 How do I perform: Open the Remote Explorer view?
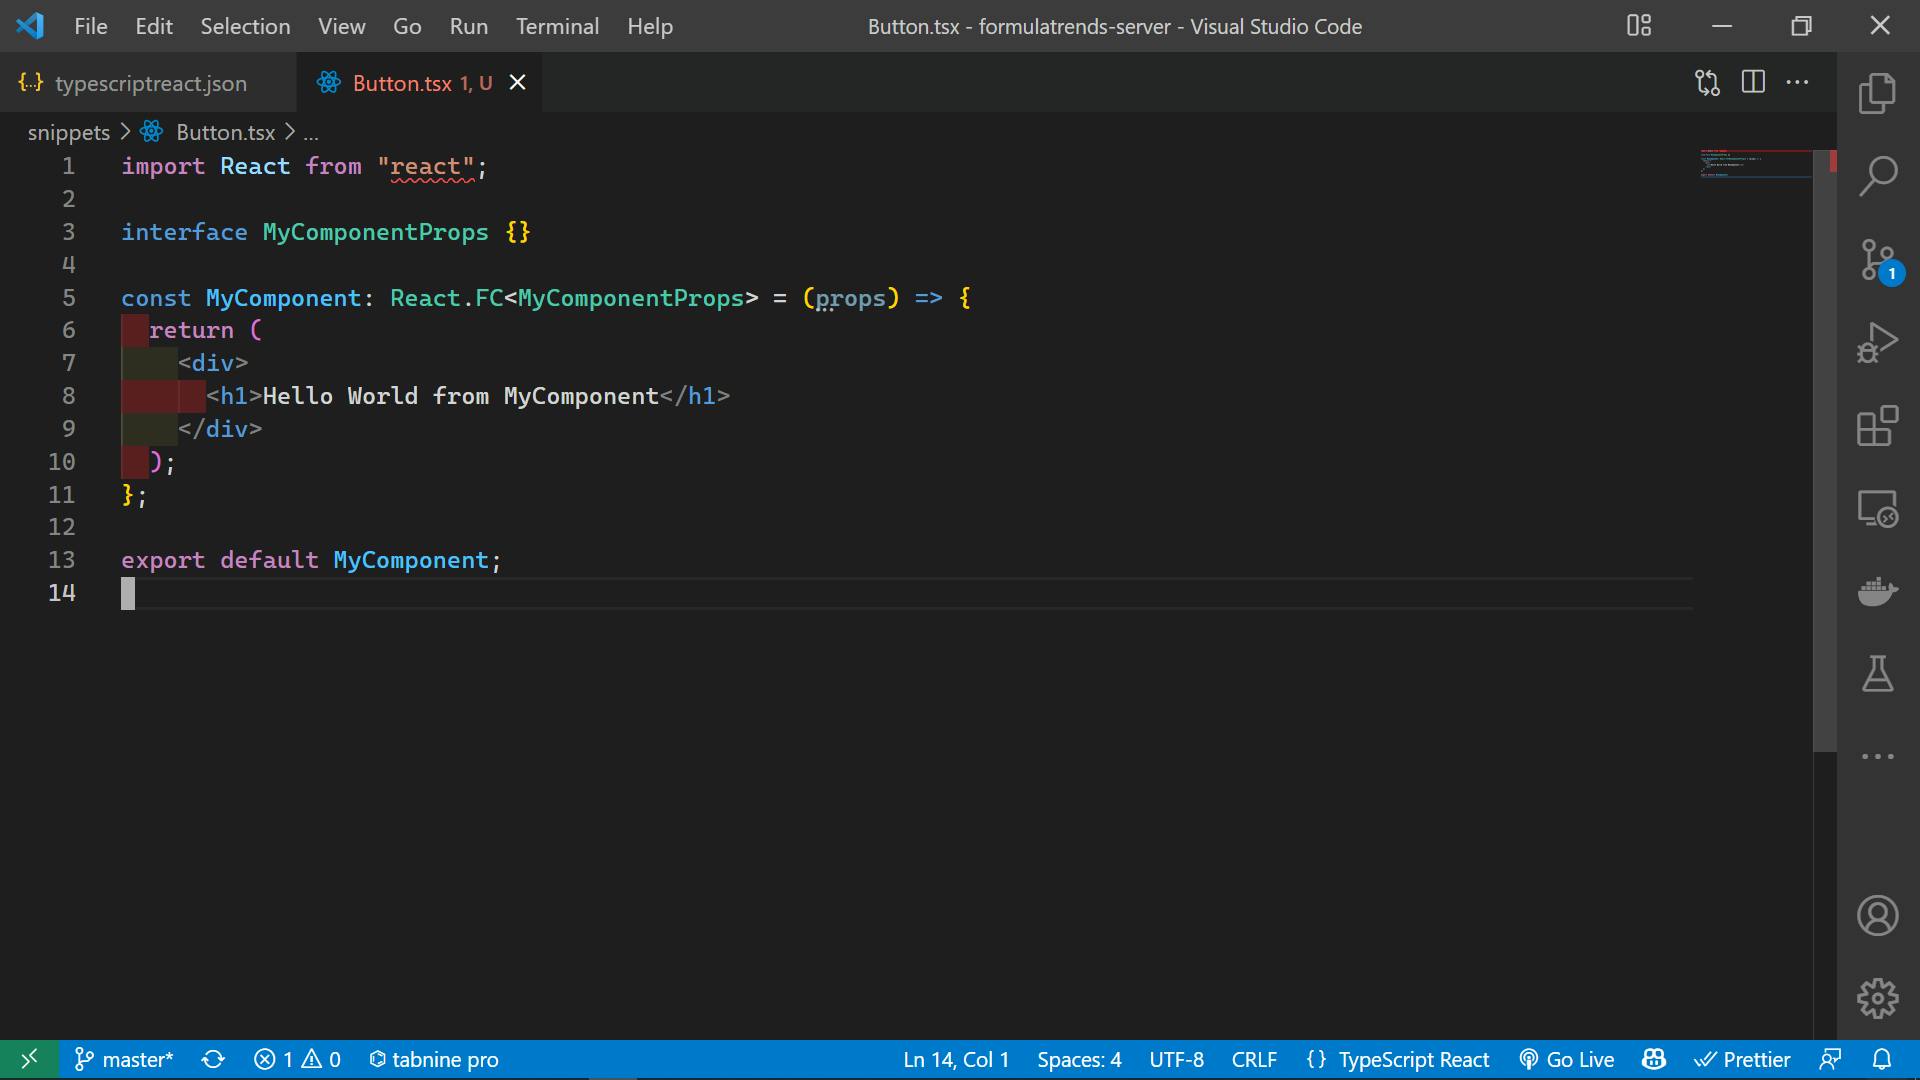click(1877, 509)
